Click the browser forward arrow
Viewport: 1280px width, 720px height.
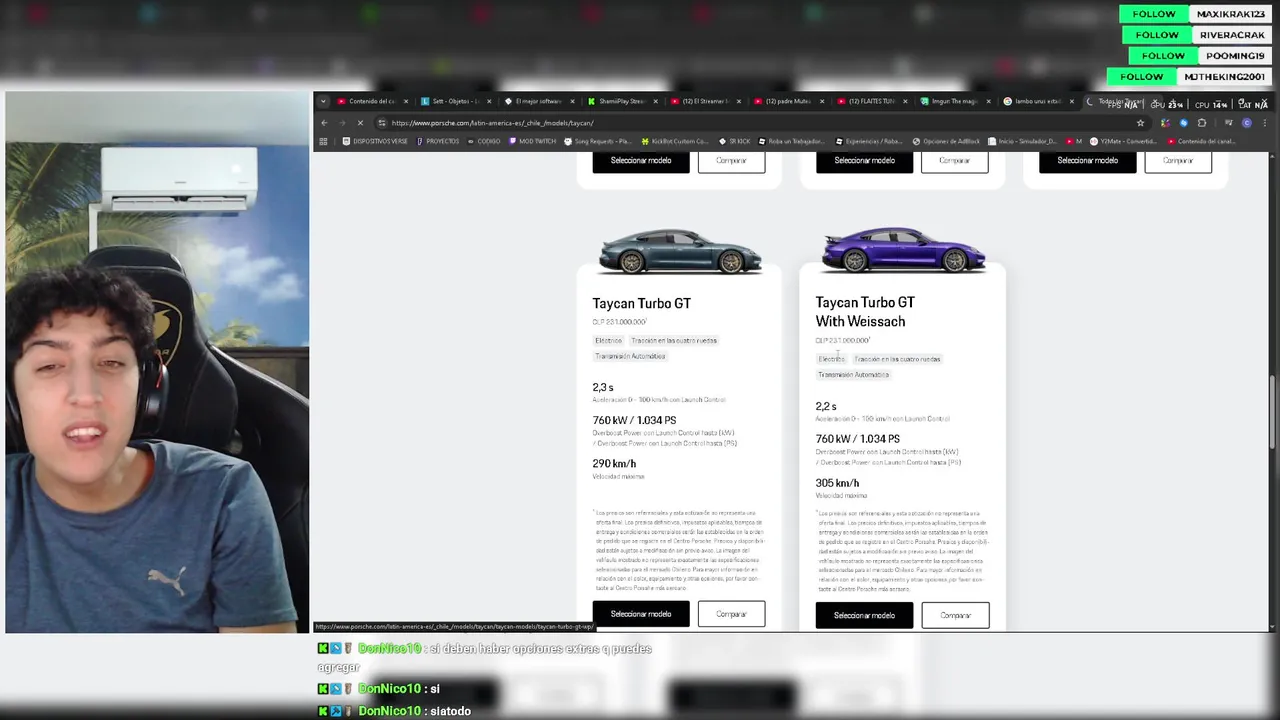pos(342,123)
